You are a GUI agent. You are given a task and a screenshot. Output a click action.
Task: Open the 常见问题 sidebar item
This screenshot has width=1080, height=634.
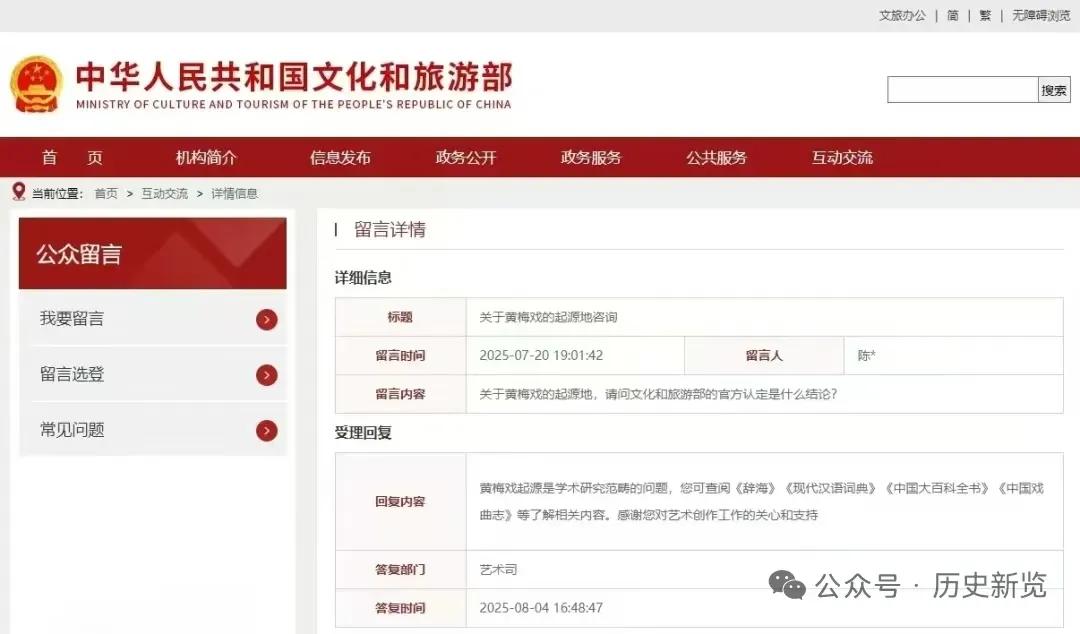click(153, 430)
